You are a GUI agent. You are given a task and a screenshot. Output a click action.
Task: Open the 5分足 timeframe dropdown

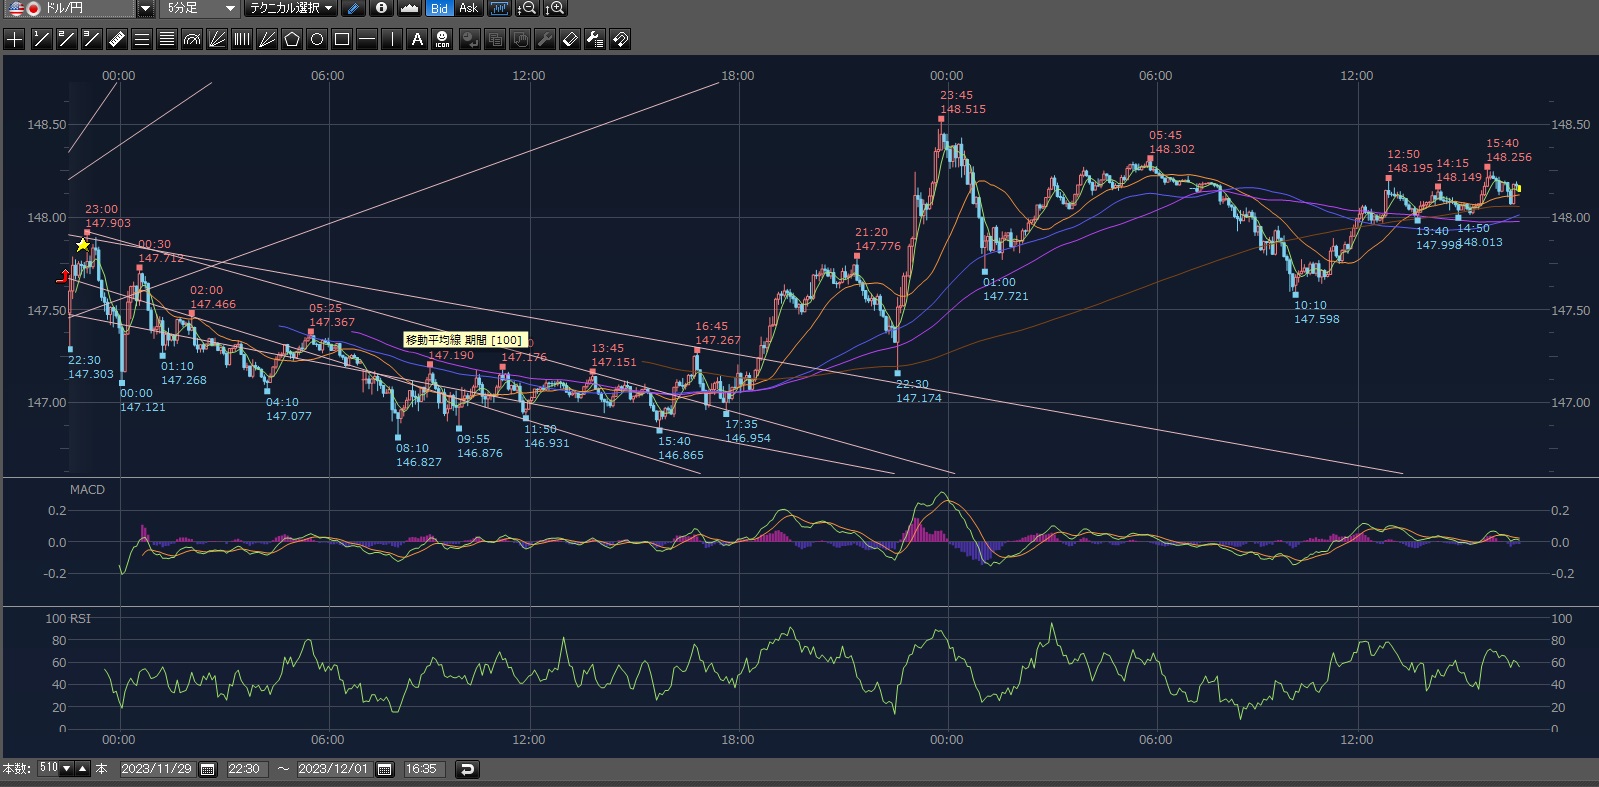pyautogui.click(x=231, y=8)
